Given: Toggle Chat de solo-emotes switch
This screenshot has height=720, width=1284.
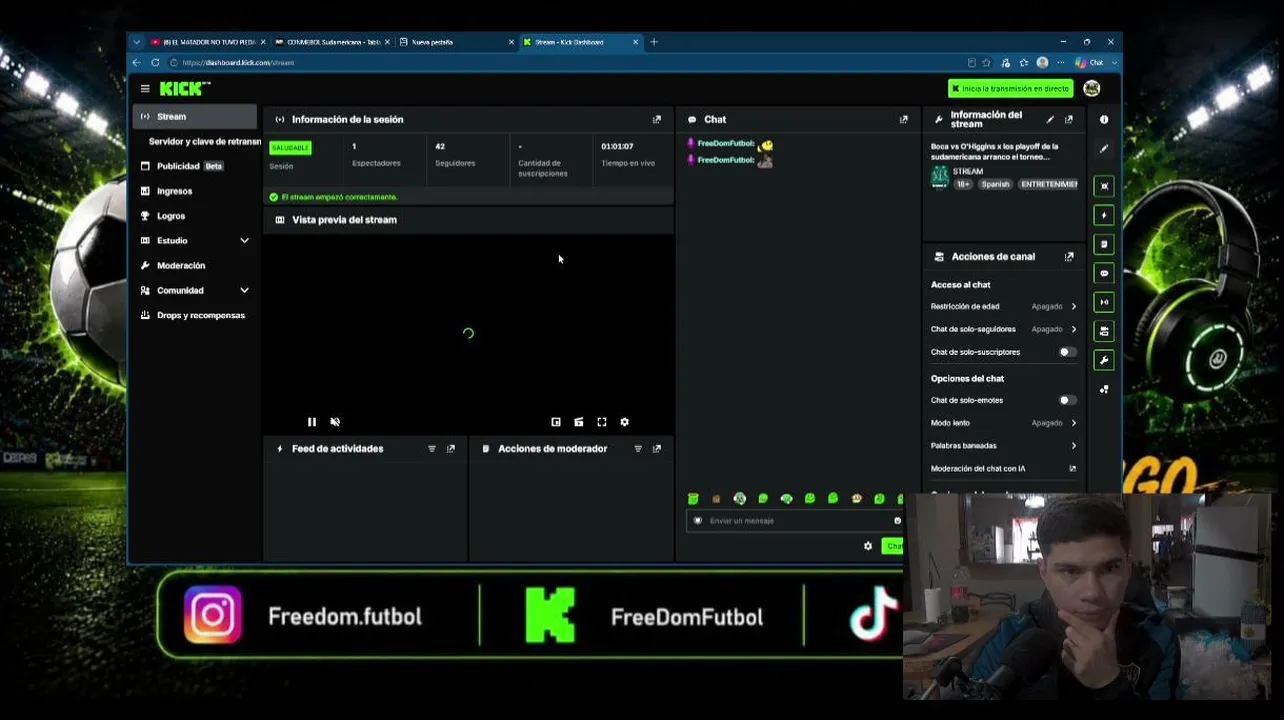Looking at the screenshot, I should [x=1068, y=400].
